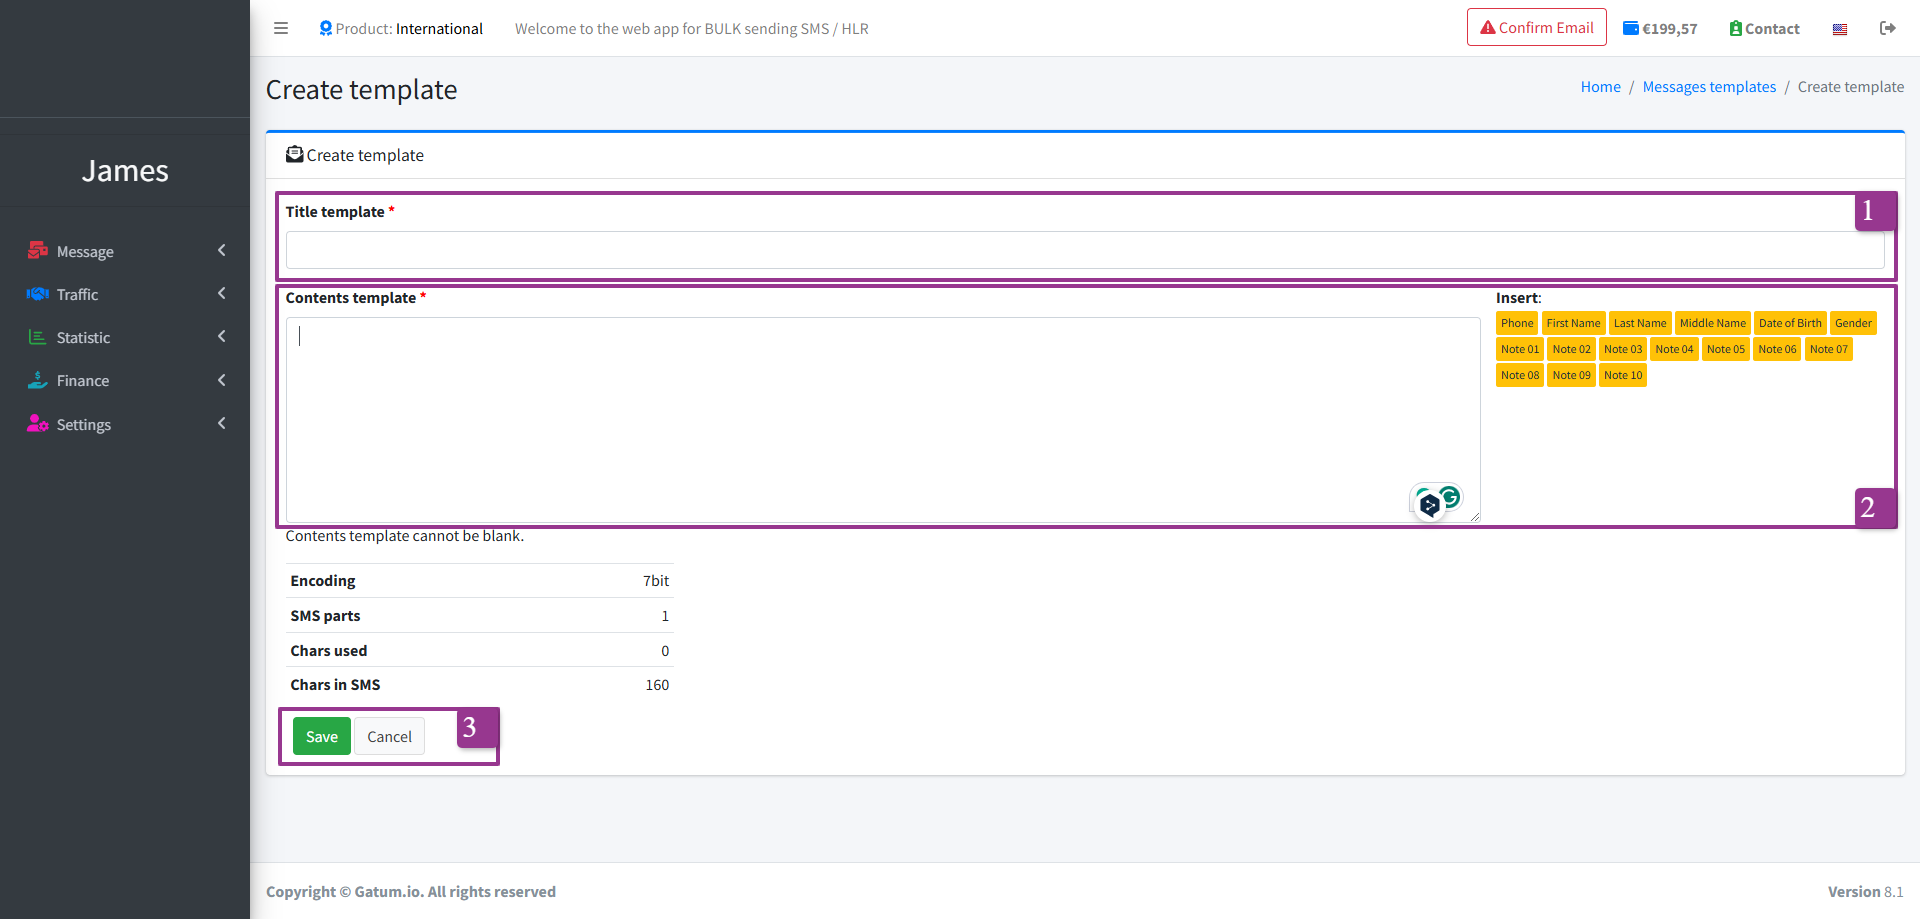
Task: Click the wallet balance €199,57
Action: pyautogui.click(x=1660, y=29)
